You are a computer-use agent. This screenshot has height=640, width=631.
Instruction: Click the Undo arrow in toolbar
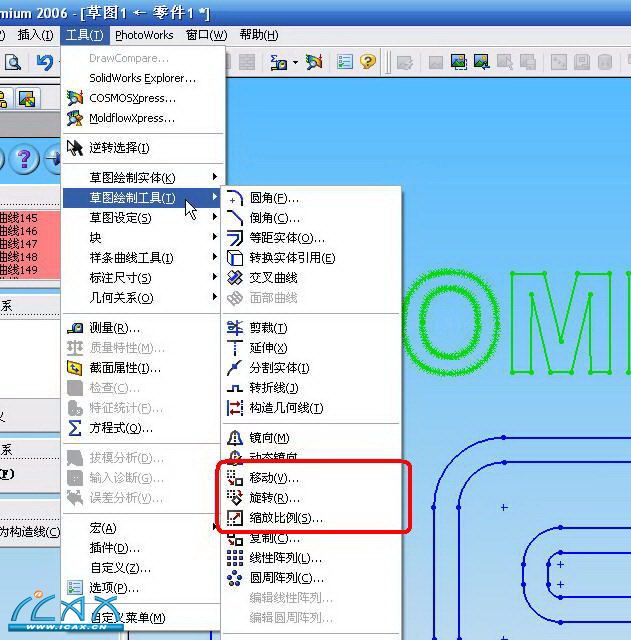(44, 62)
